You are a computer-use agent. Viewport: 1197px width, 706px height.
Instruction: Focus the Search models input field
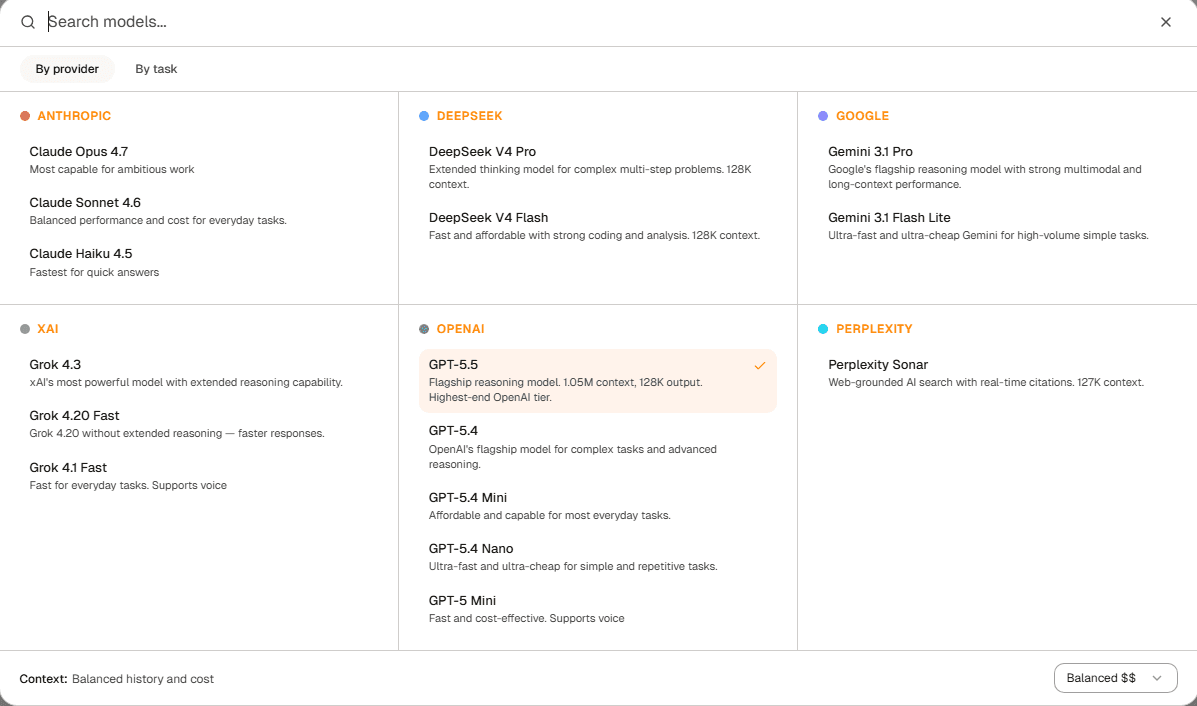pos(595,22)
